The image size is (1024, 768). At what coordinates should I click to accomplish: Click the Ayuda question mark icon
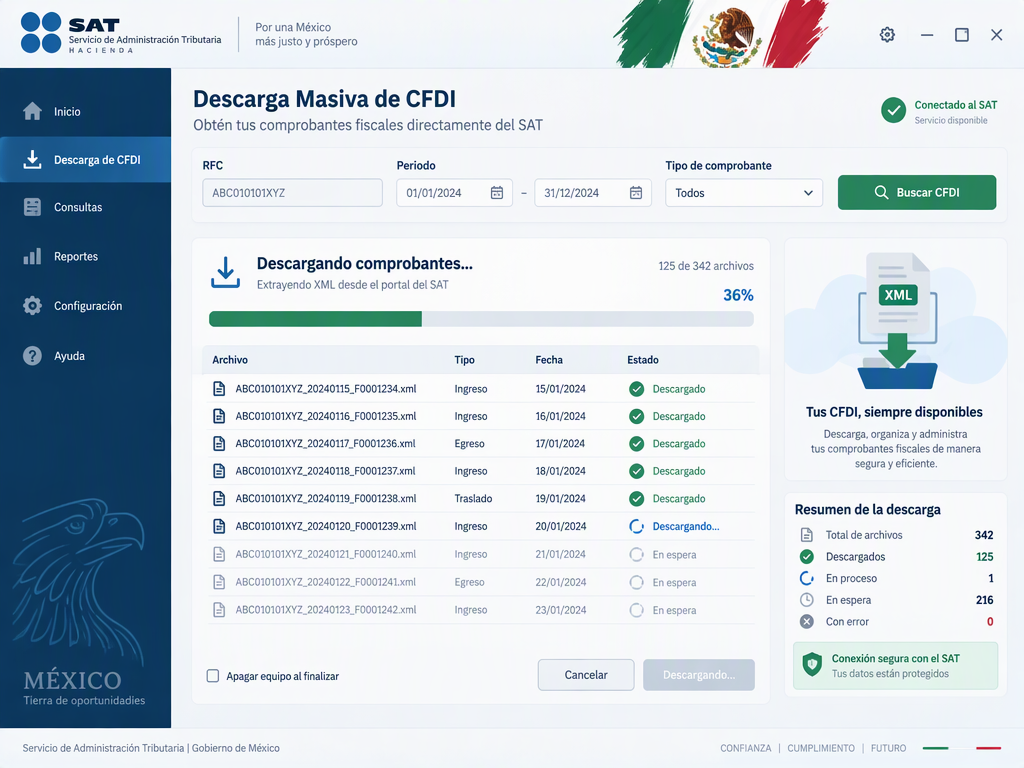tap(32, 356)
